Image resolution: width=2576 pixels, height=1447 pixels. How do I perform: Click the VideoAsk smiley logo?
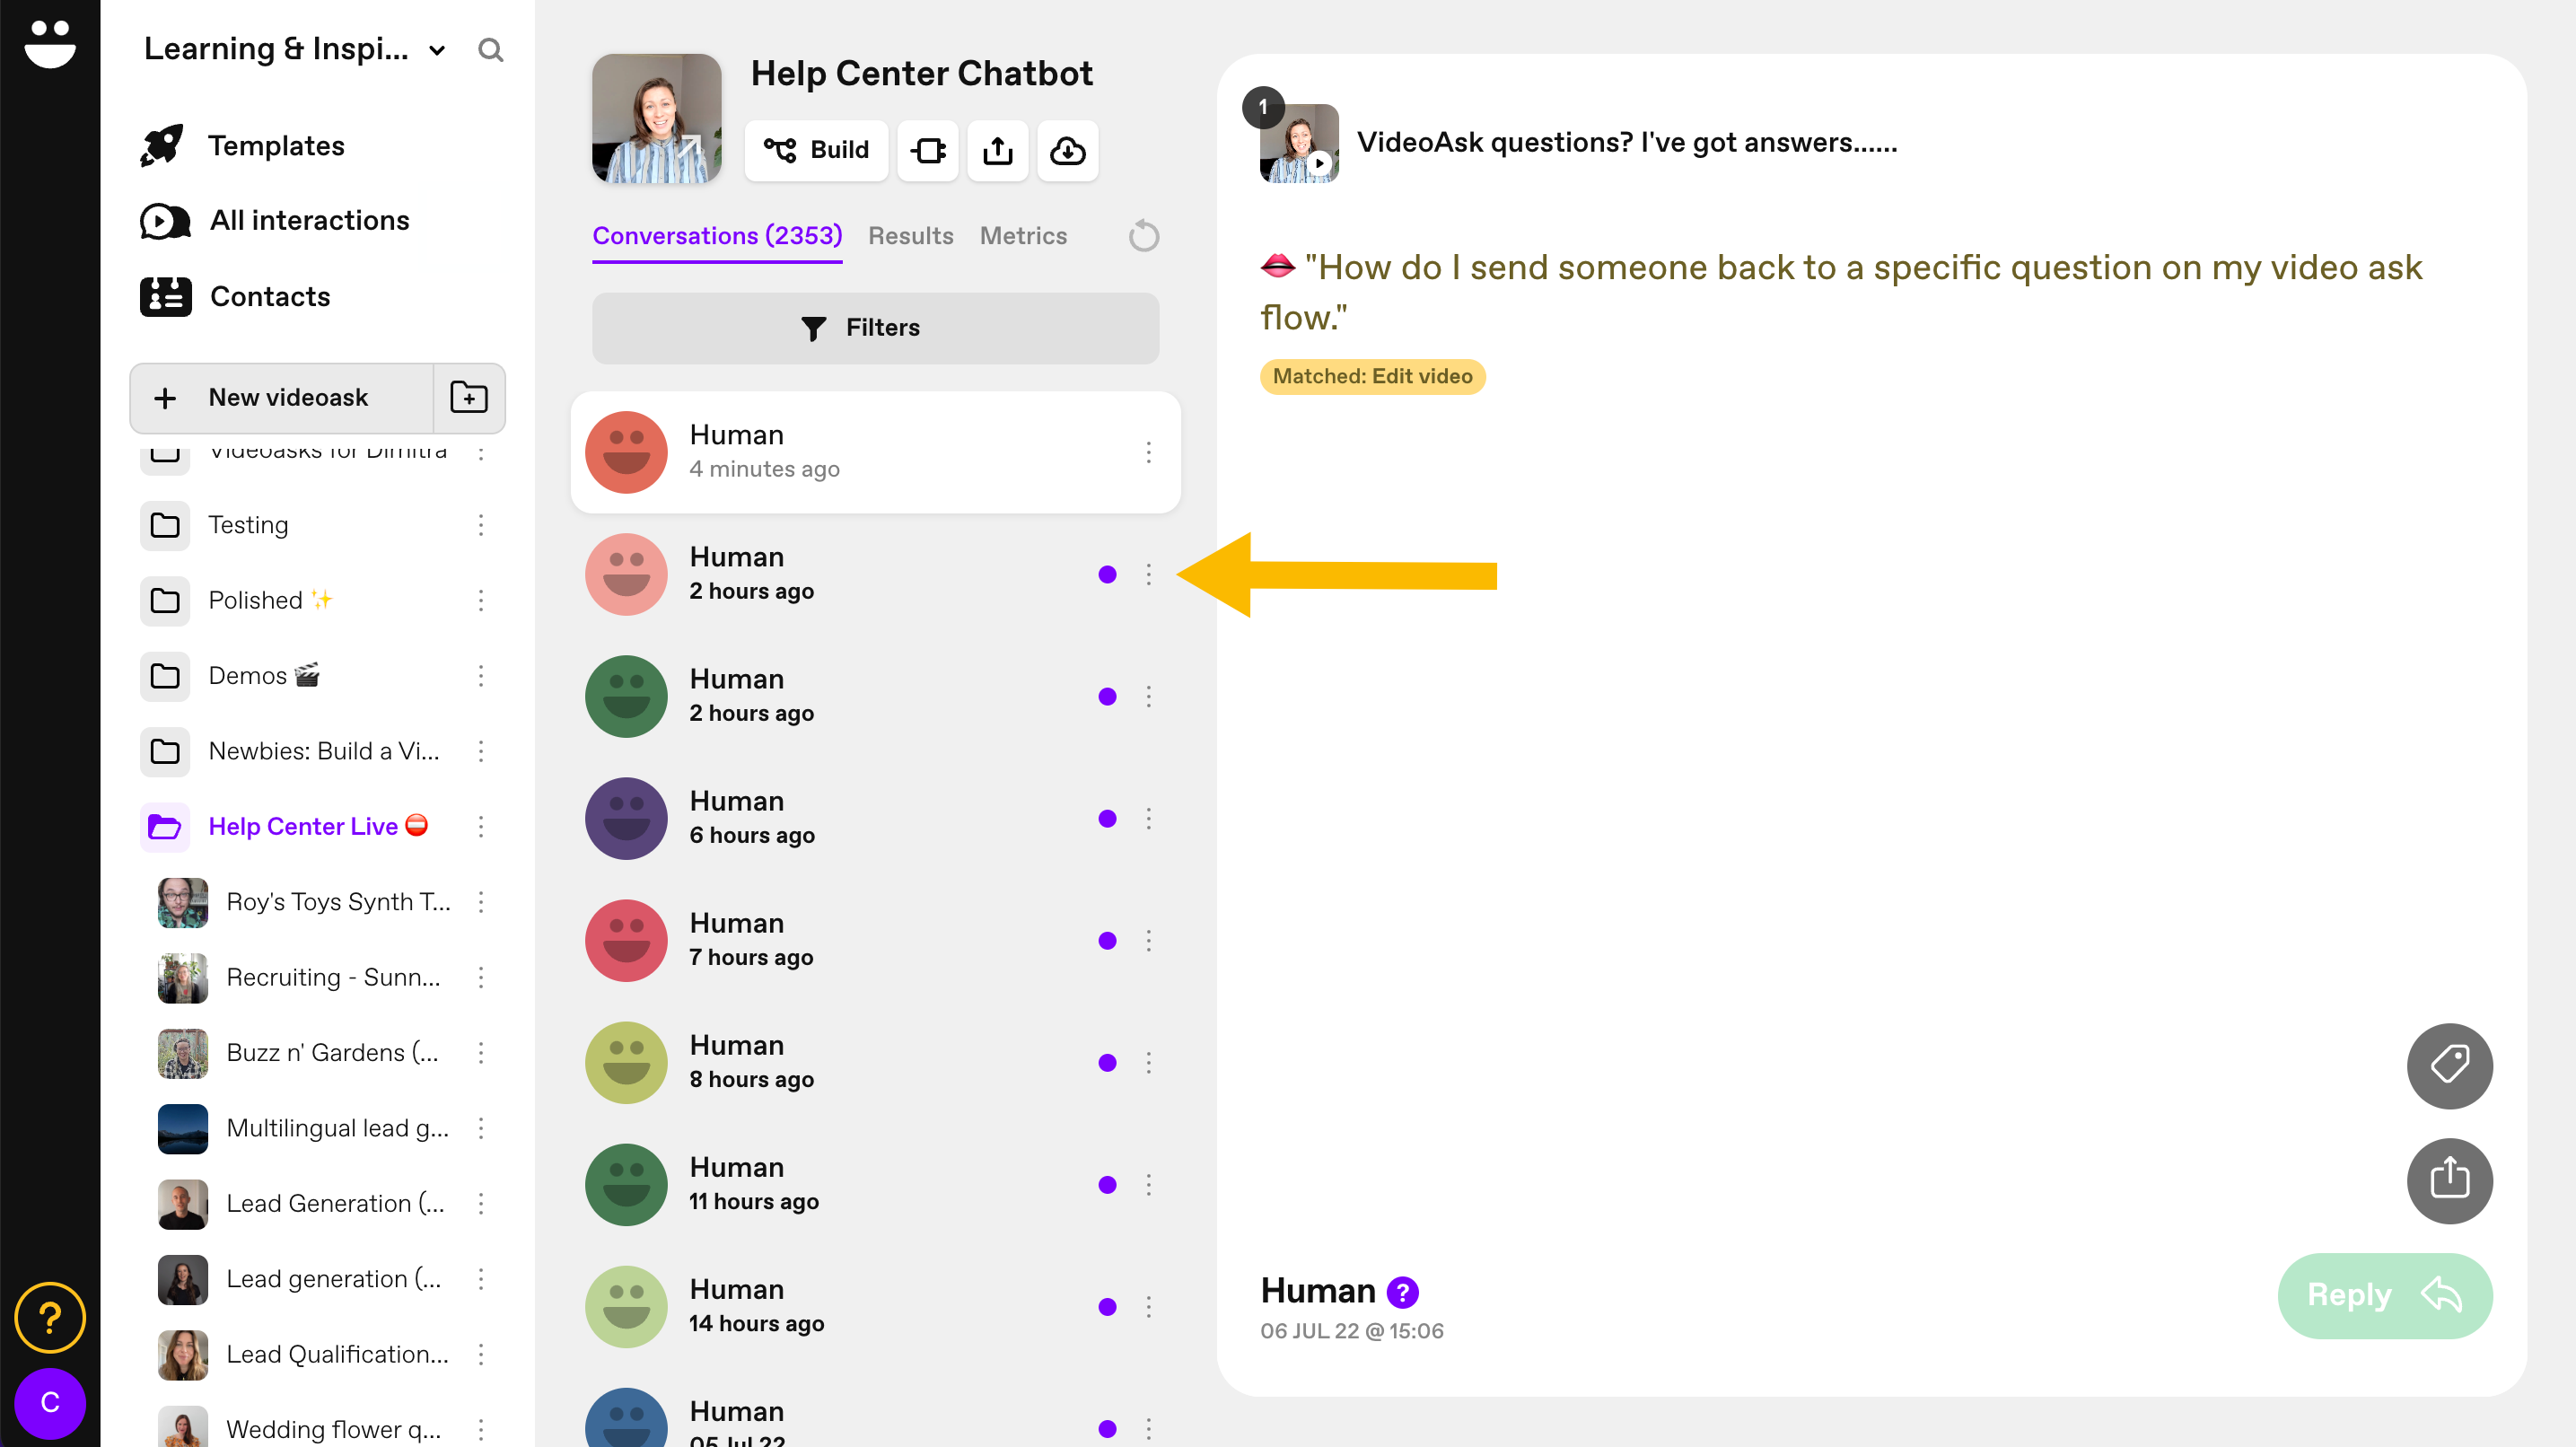(49, 44)
